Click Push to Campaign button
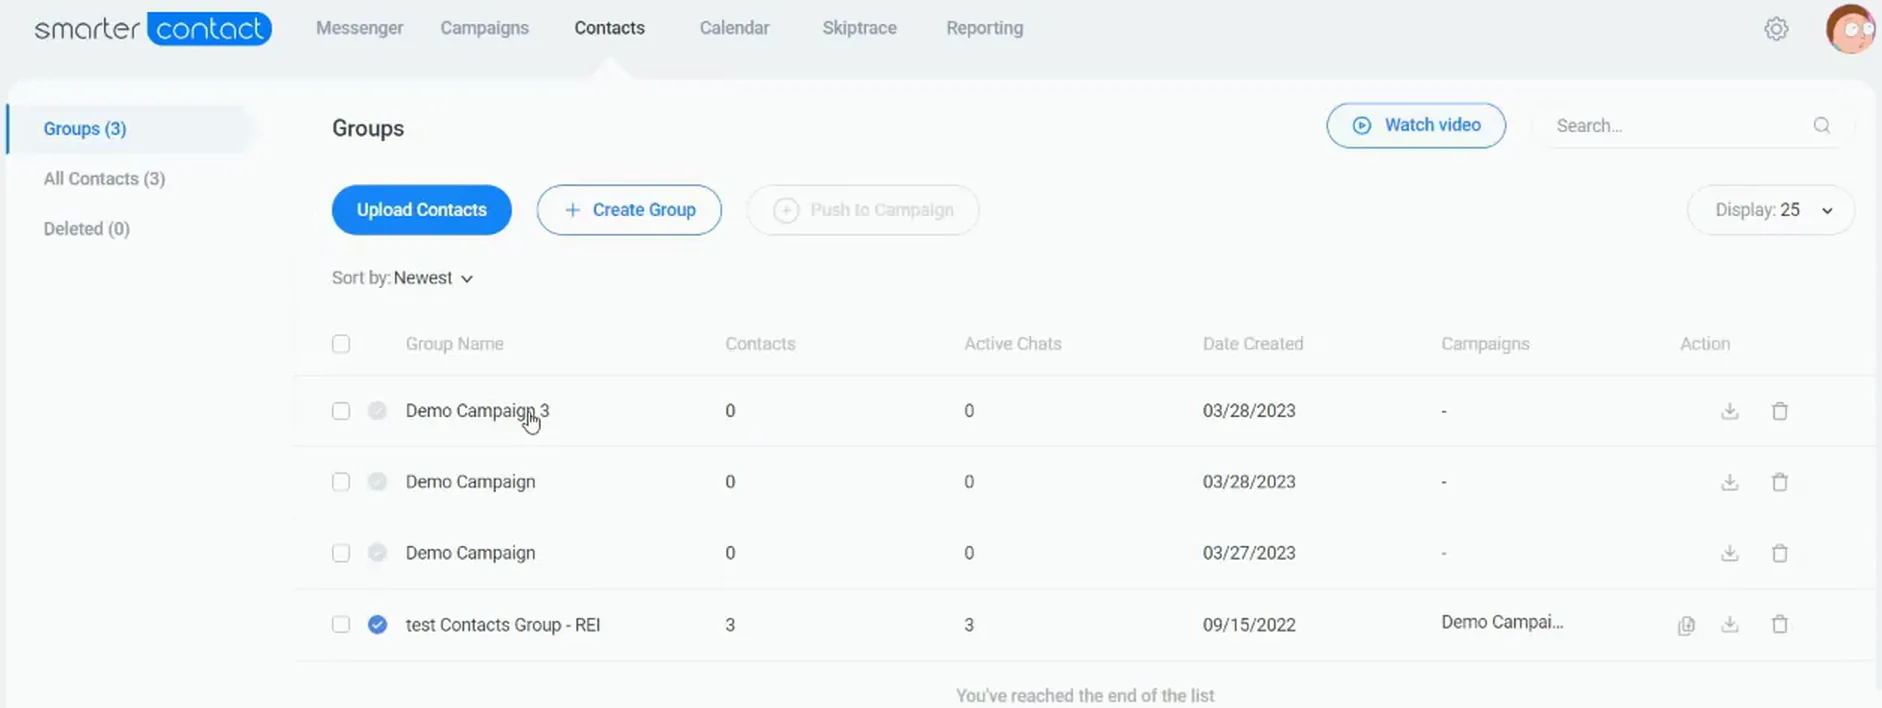 click(x=863, y=210)
